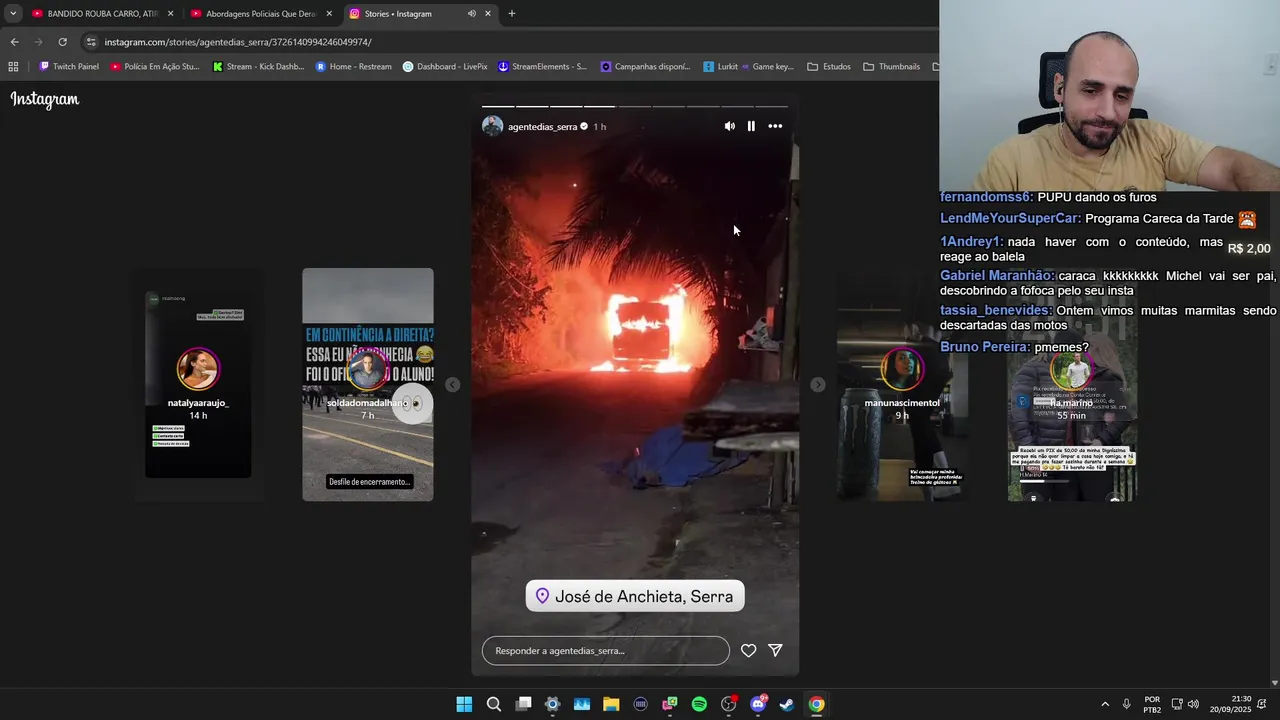Open notification center bell icon
The image size is (1280, 720).
pyautogui.click(x=1262, y=704)
